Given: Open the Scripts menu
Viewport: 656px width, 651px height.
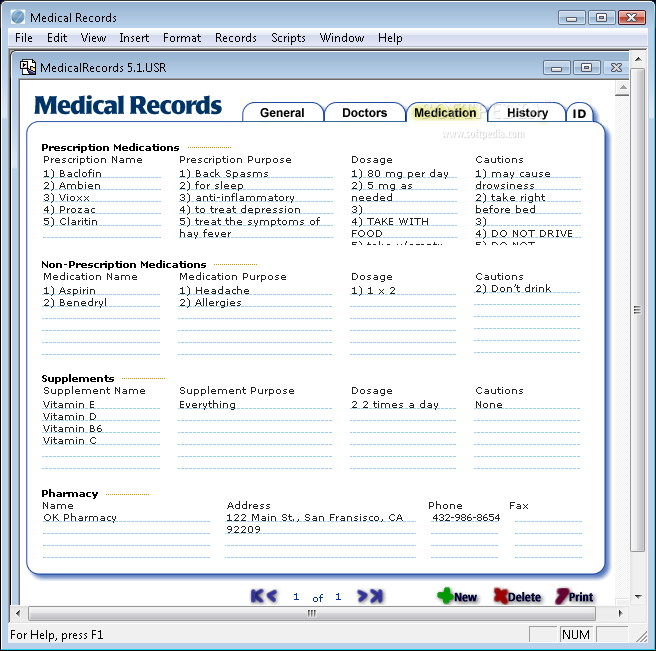Looking at the screenshot, I should (288, 38).
